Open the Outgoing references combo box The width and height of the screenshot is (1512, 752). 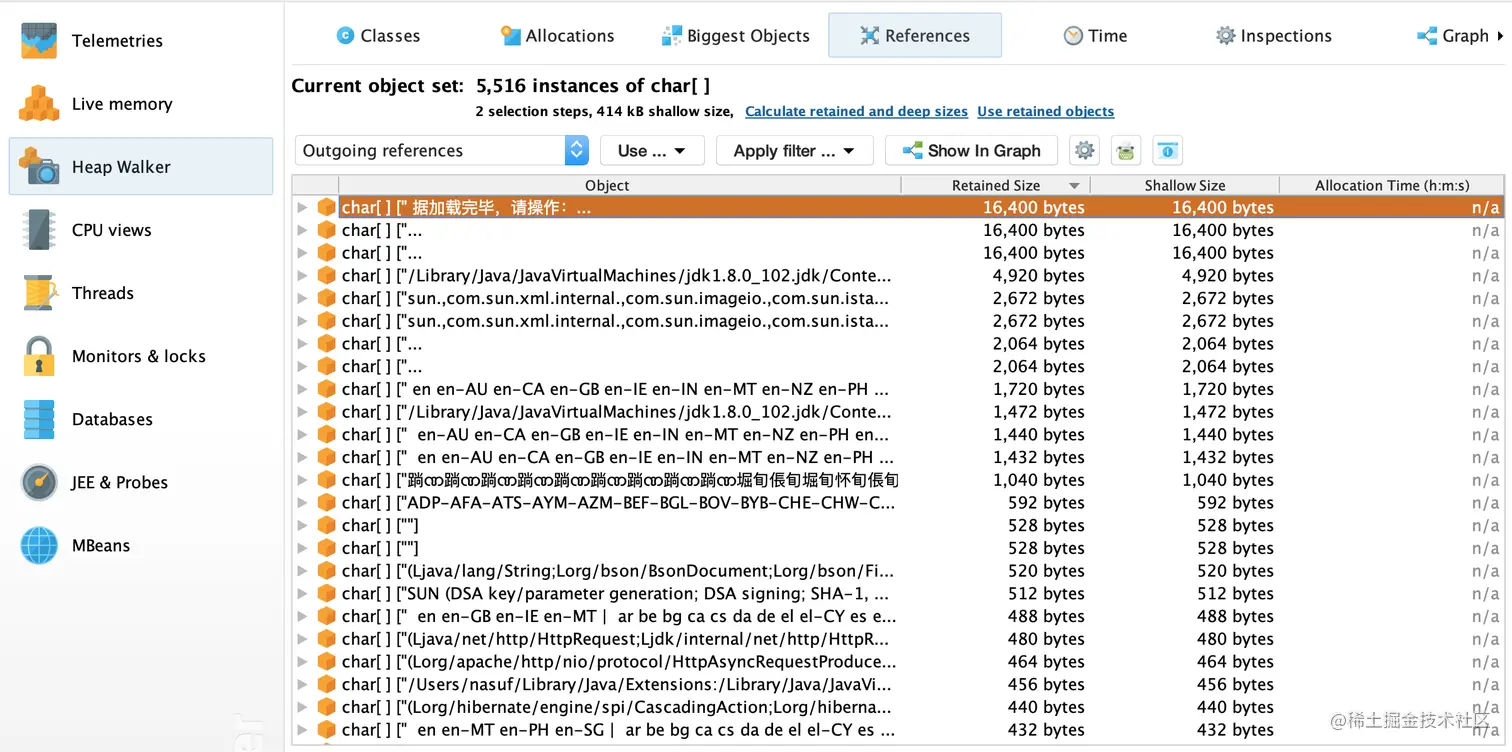[442, 151]
